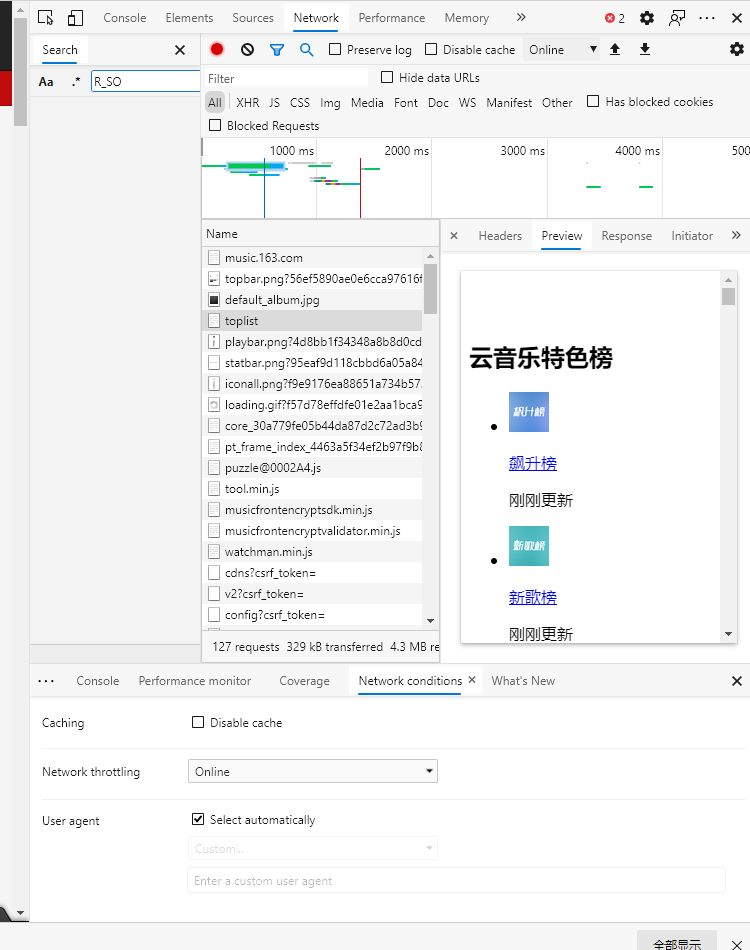The width and height of the screenshot is (750, 950).
Task: Open Network panel settings gear
Action: (x=737, y=49)
